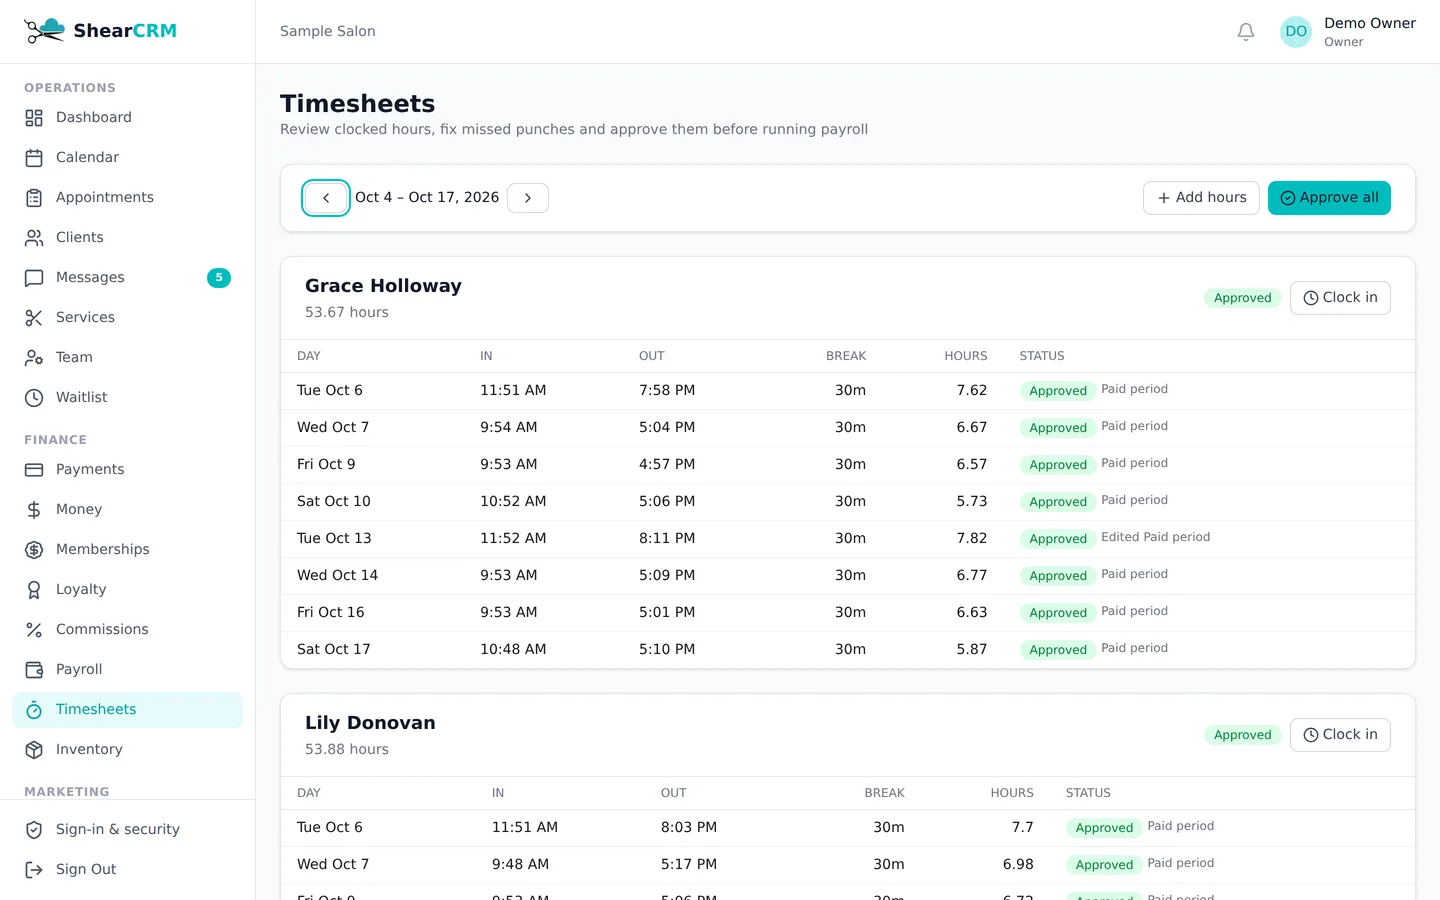Click Edited Paid period on Tue Oct 13
This screenshot has height=900, width=1440.
pyautogui.click(x=1156, y=538)
